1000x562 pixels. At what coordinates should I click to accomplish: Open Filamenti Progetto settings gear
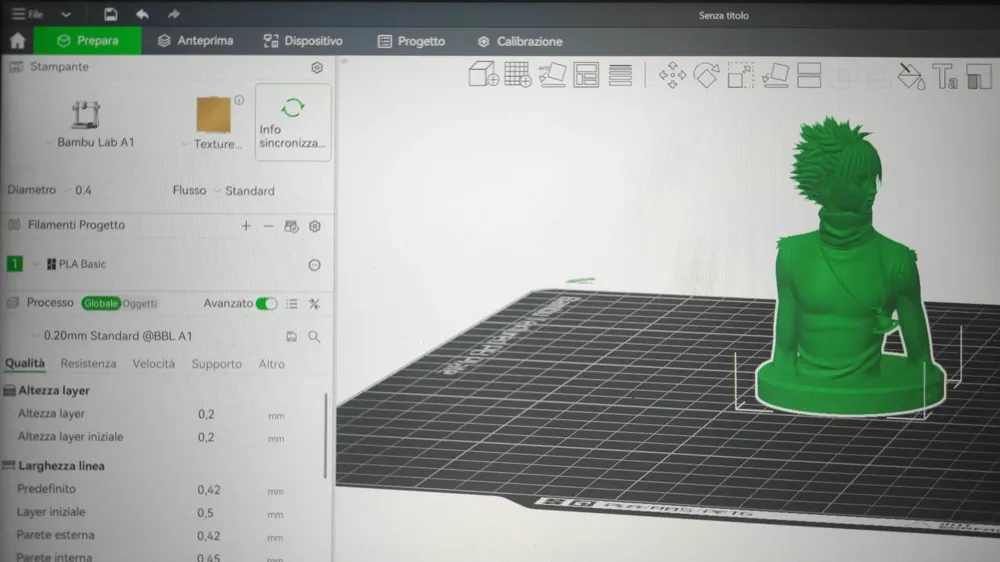click(x=314, y=226)
